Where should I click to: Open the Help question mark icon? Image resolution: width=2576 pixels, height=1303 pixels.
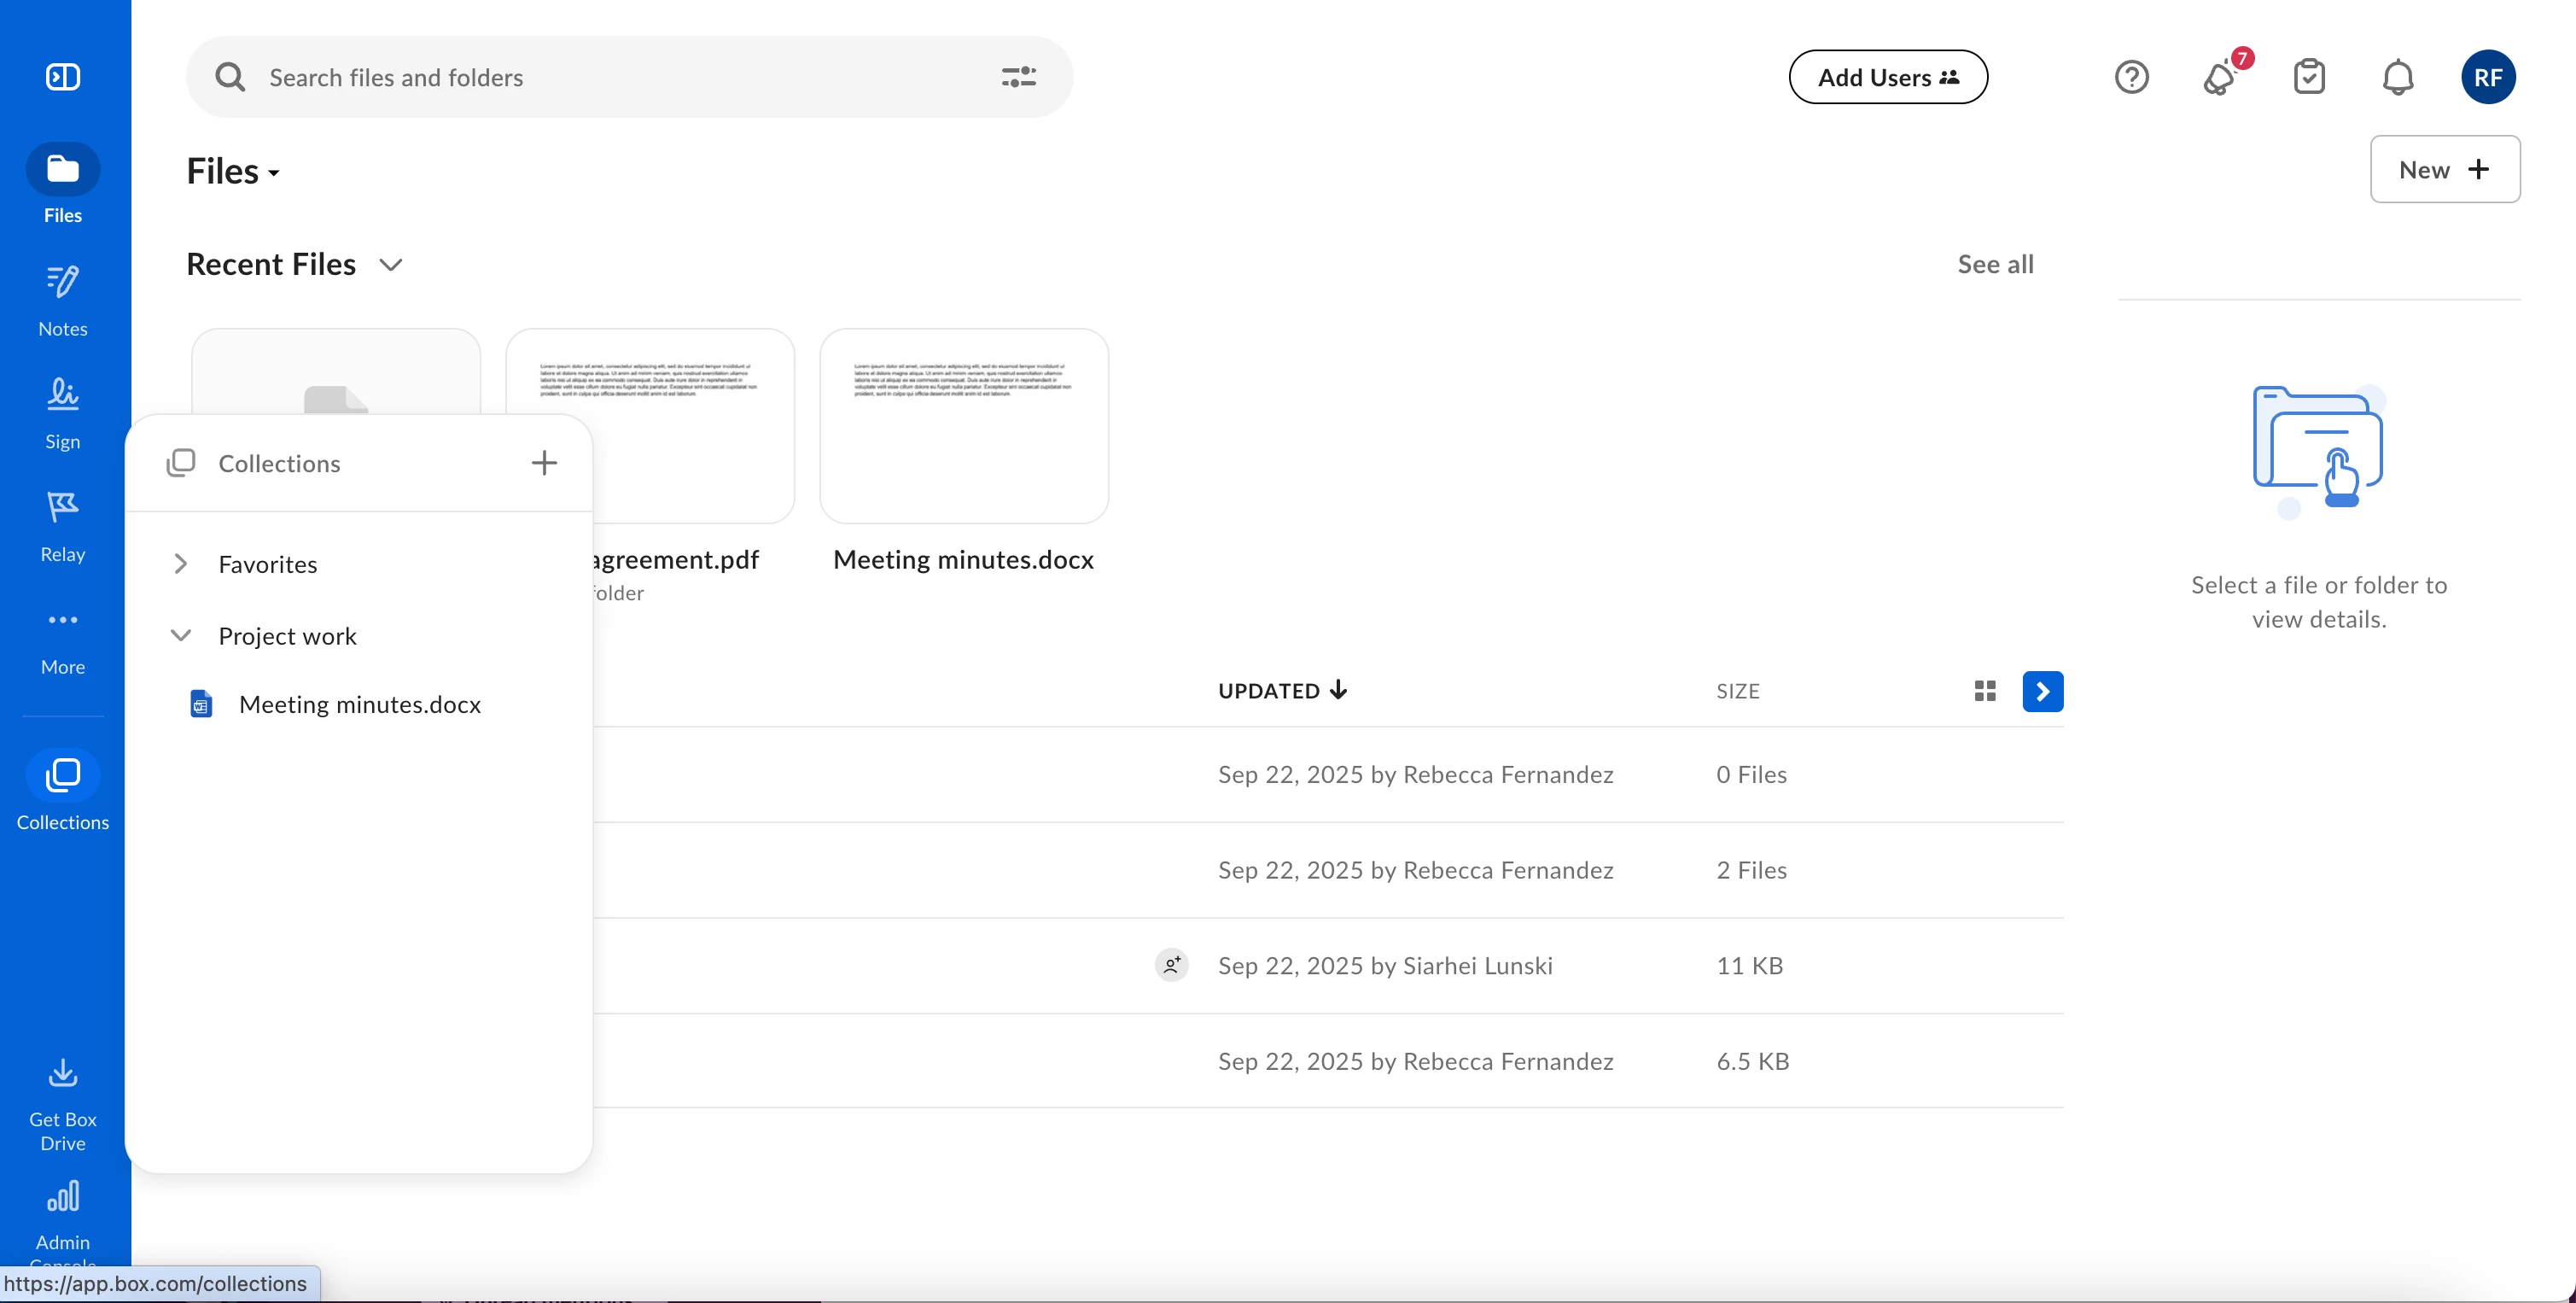pyautogui.click(x=2131, y=77)
